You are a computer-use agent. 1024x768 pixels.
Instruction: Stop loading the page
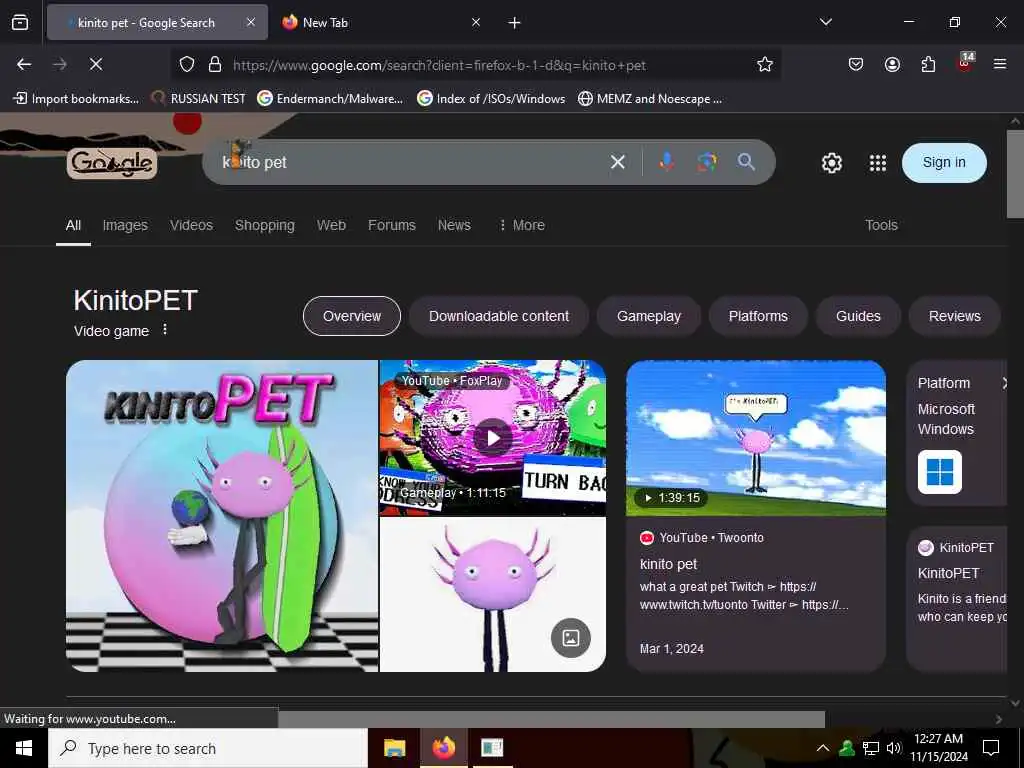(x=96, y=64)
